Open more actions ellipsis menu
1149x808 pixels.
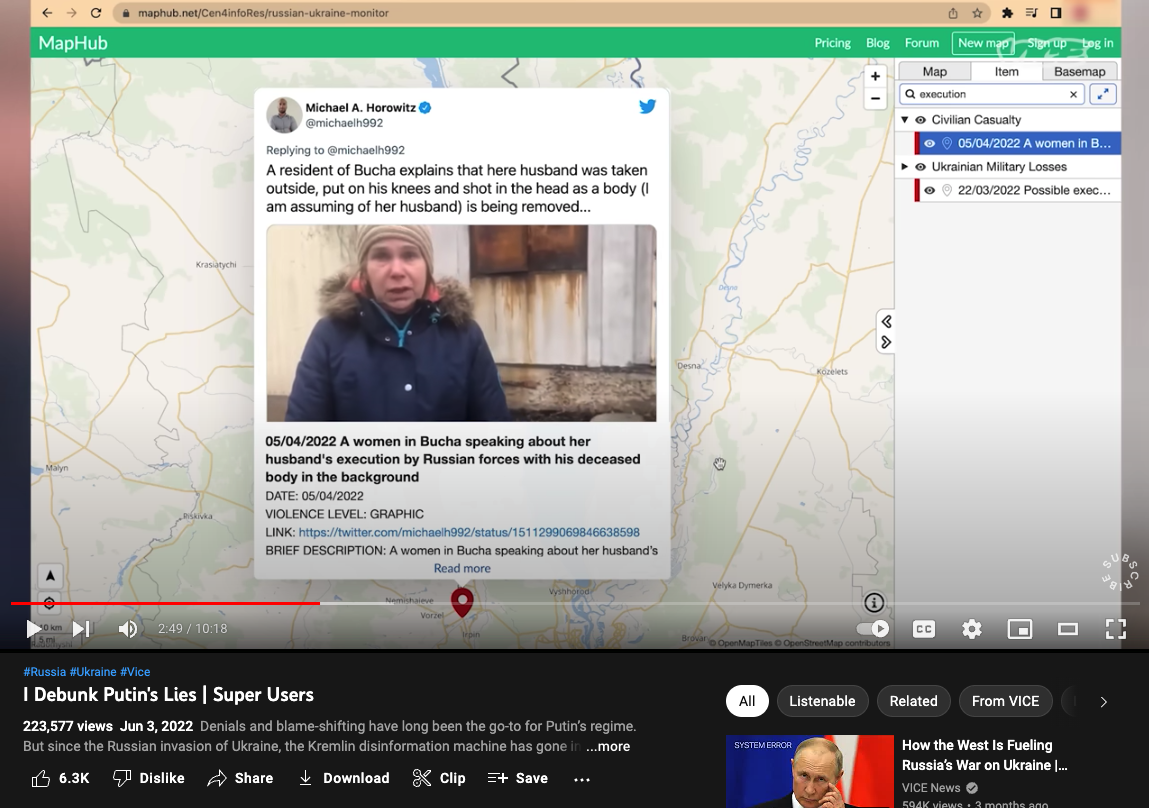[582, 779]
